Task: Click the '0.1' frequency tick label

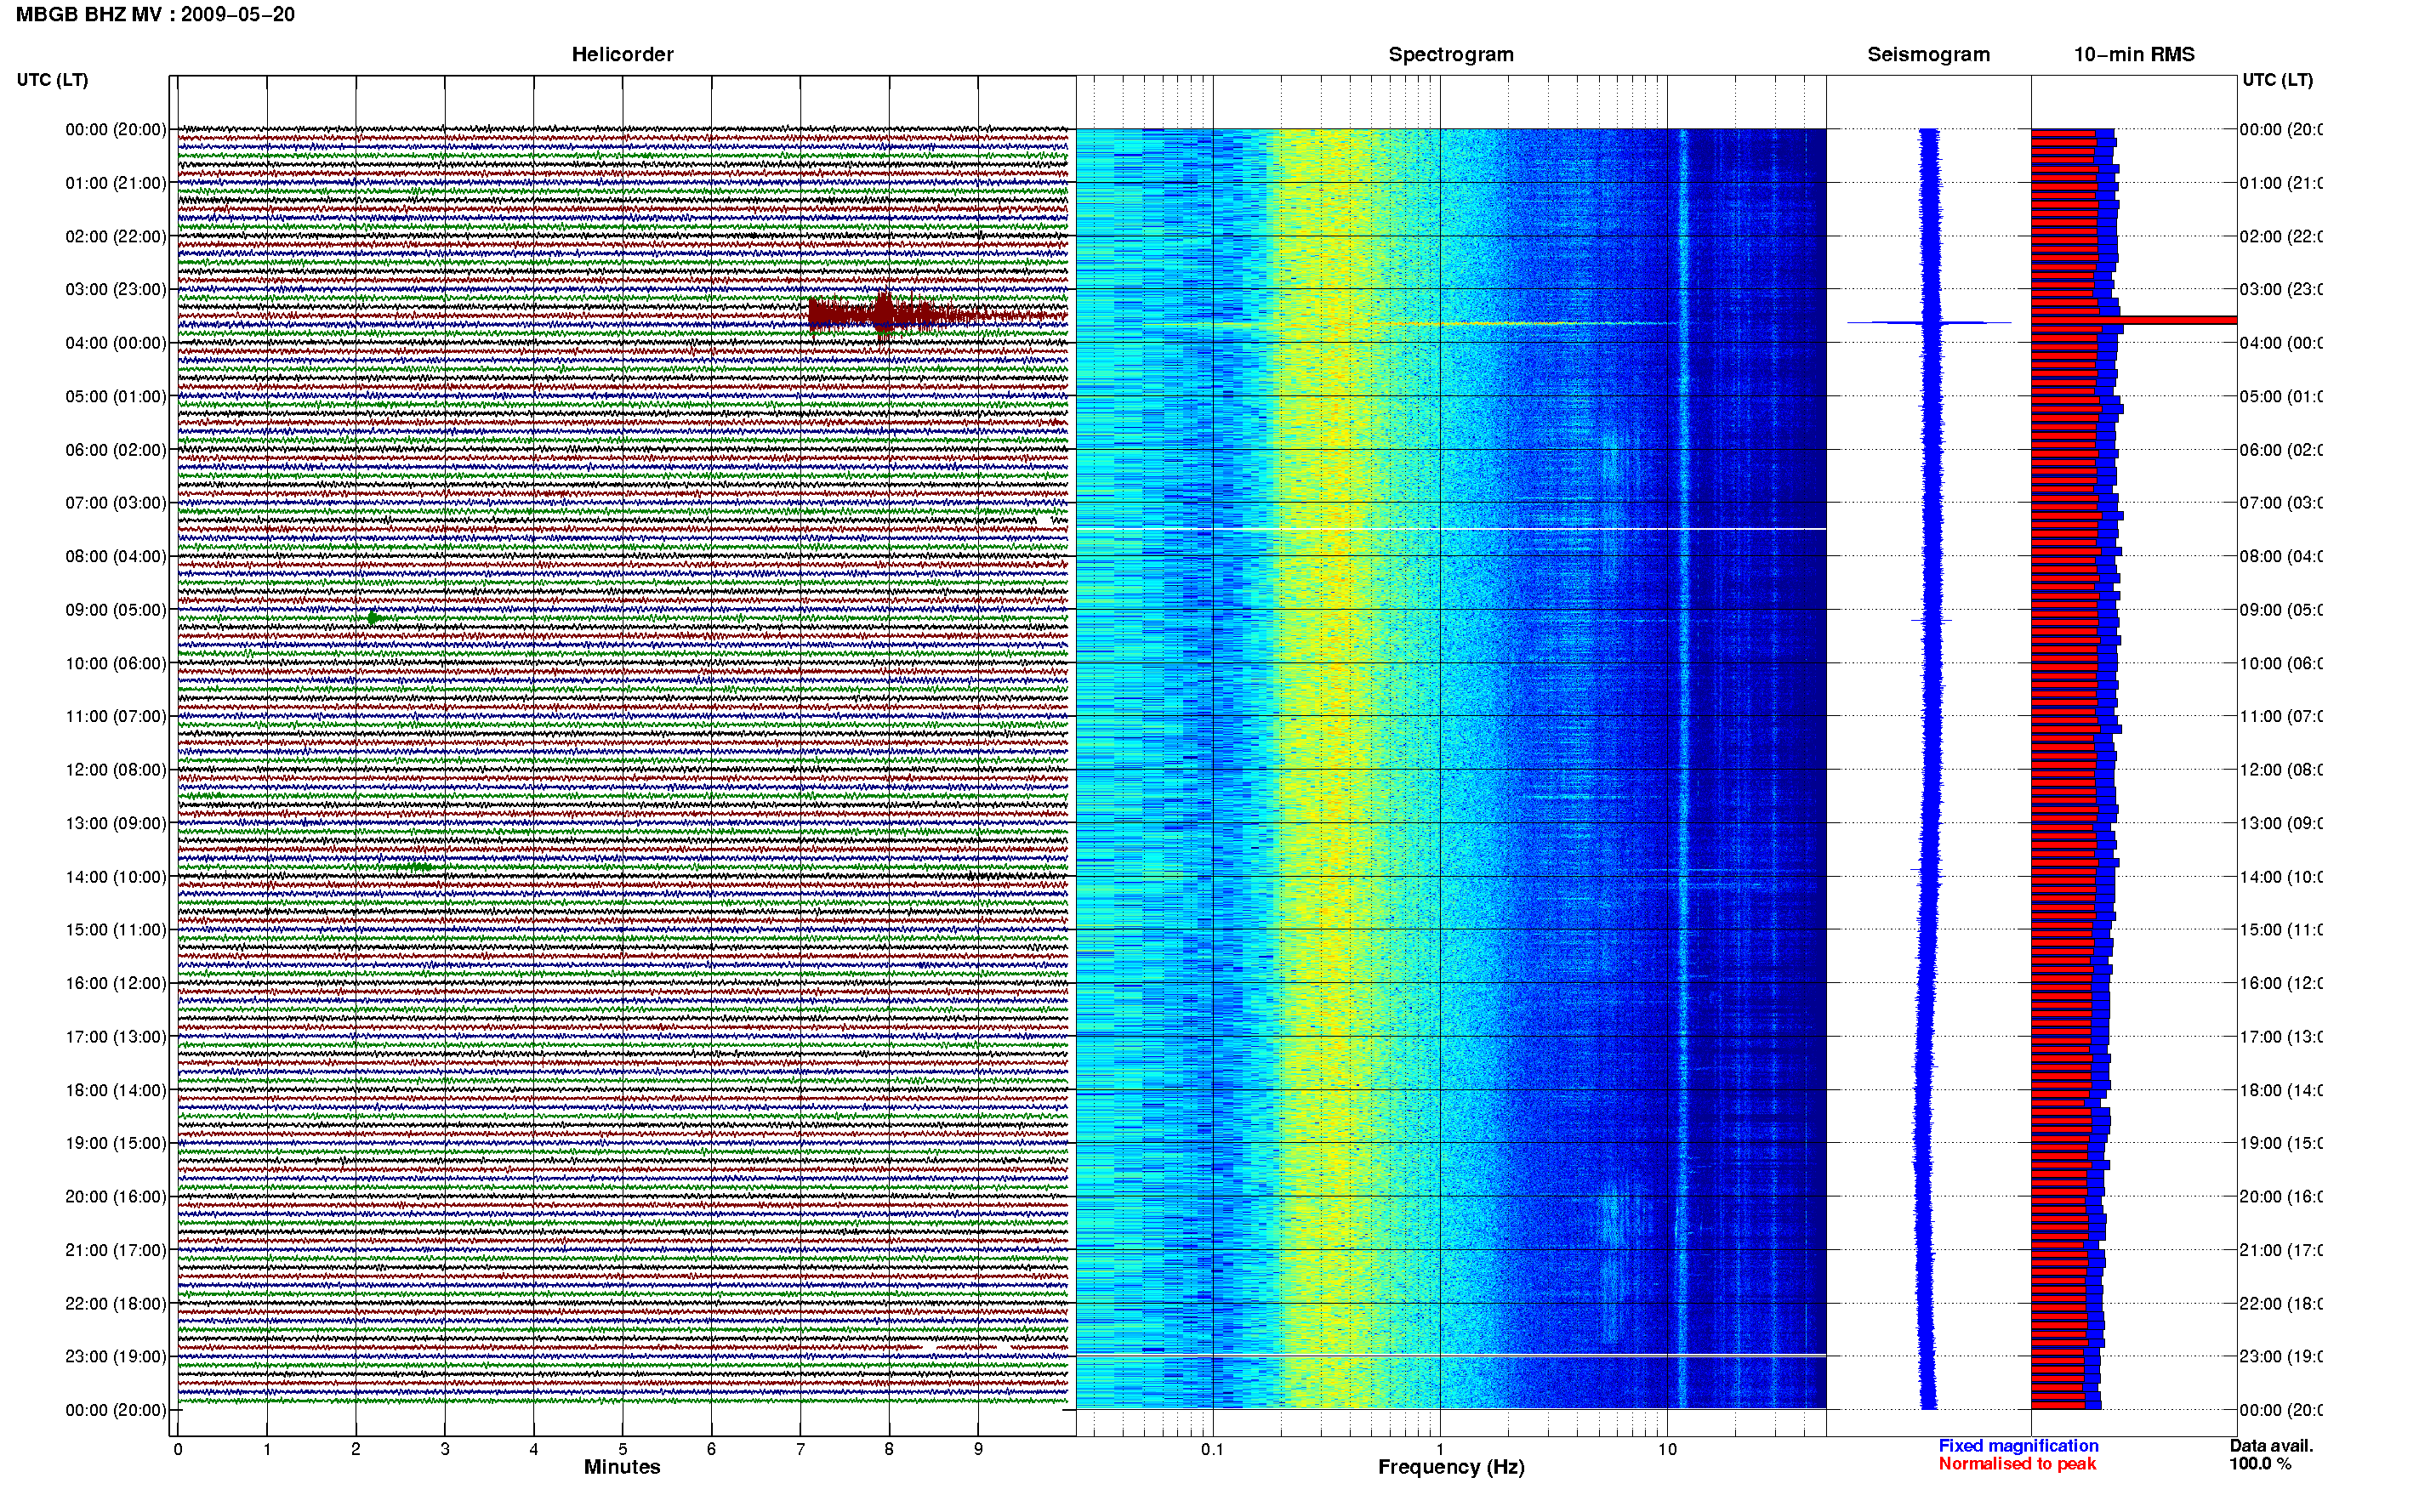Action: pos(1212,1449)
